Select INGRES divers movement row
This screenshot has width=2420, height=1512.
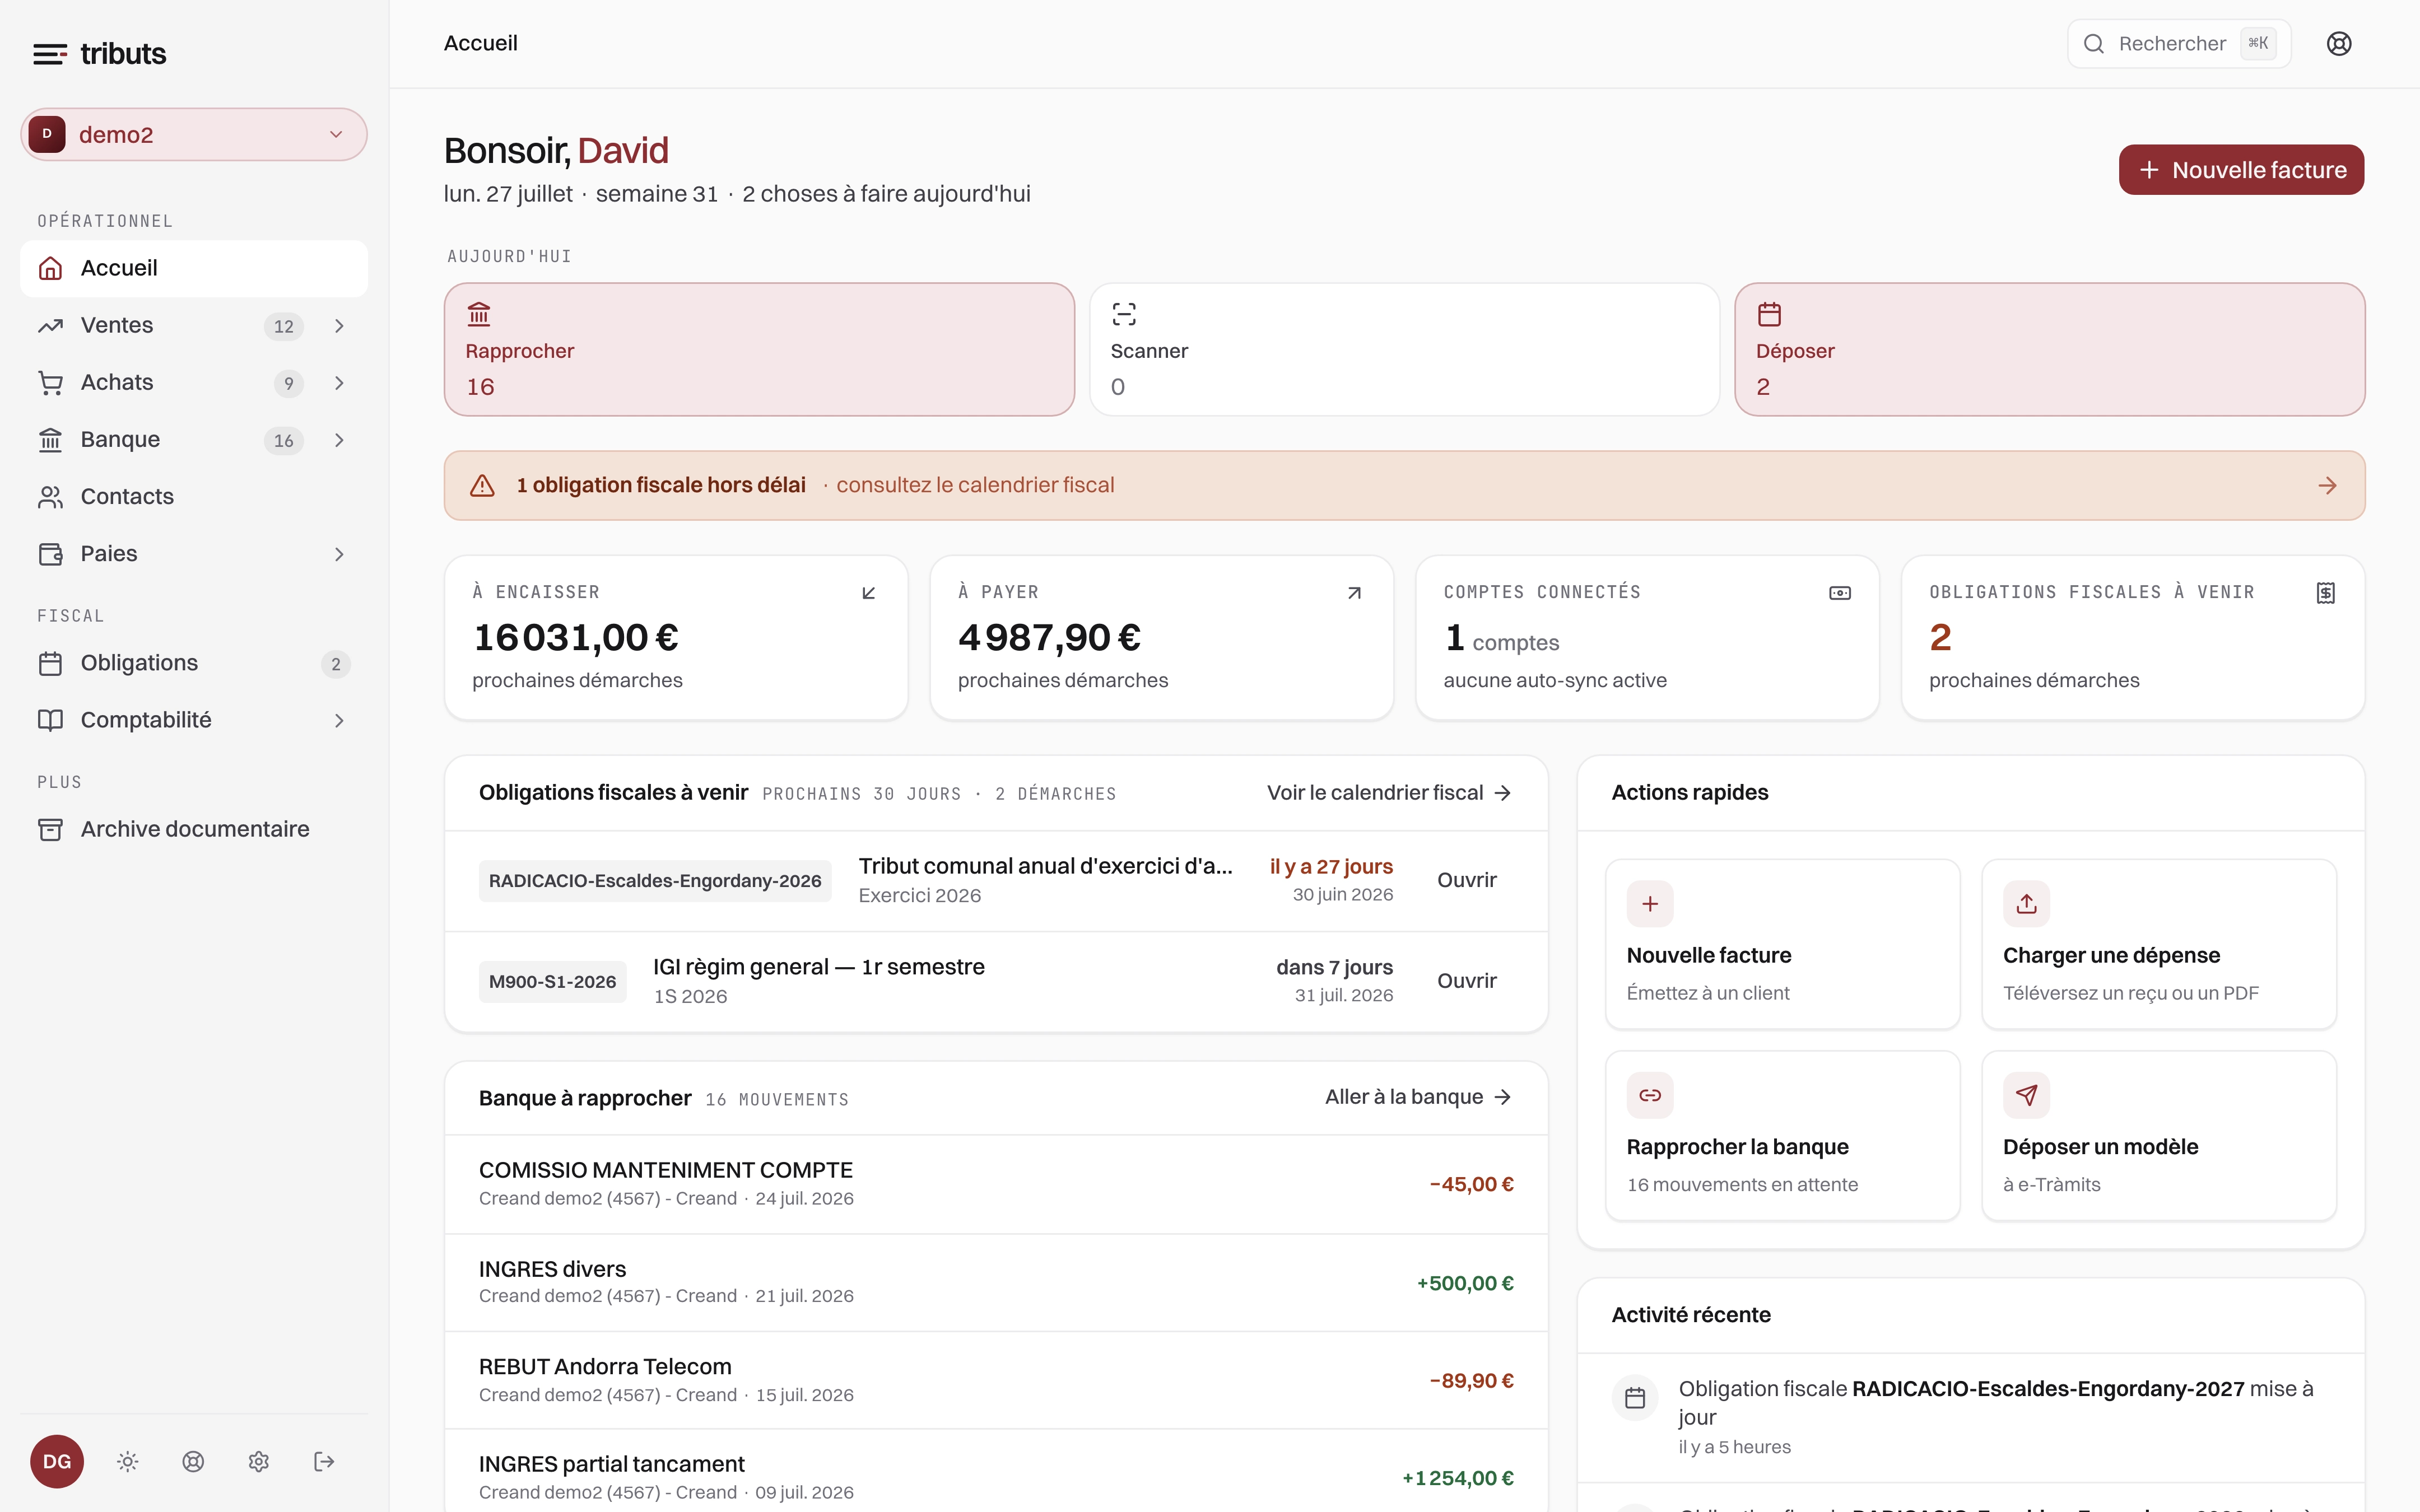[x=996, y=1282]
